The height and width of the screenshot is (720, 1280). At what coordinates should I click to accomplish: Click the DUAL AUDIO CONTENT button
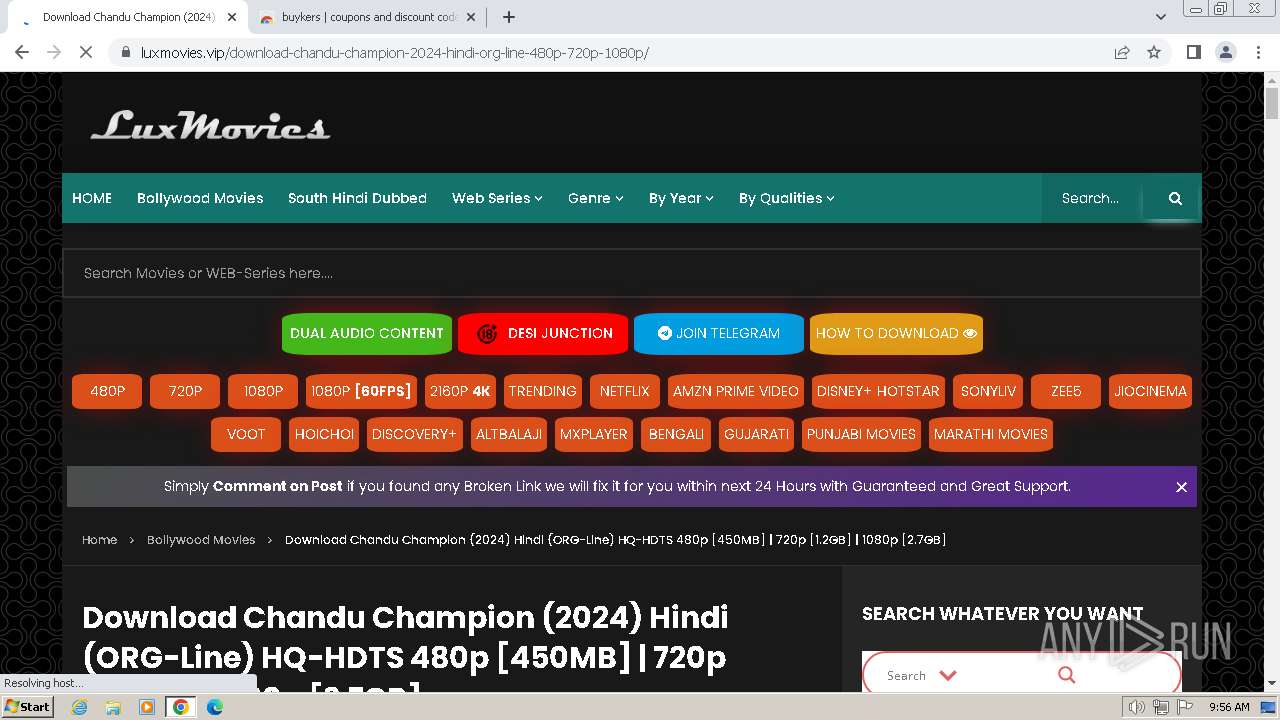[367, 333]
